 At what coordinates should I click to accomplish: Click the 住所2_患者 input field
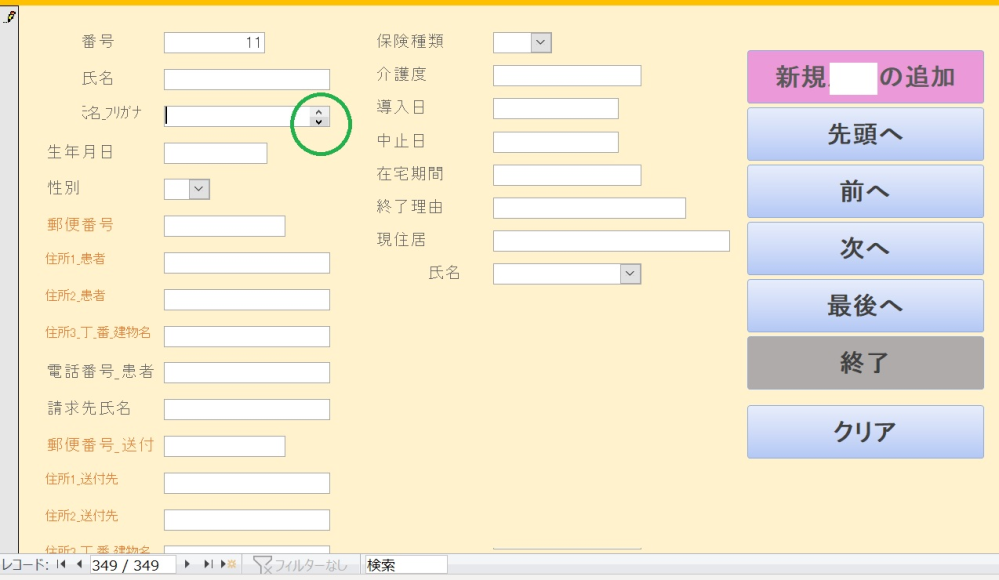pyautogui.click(x=247, y=300)
